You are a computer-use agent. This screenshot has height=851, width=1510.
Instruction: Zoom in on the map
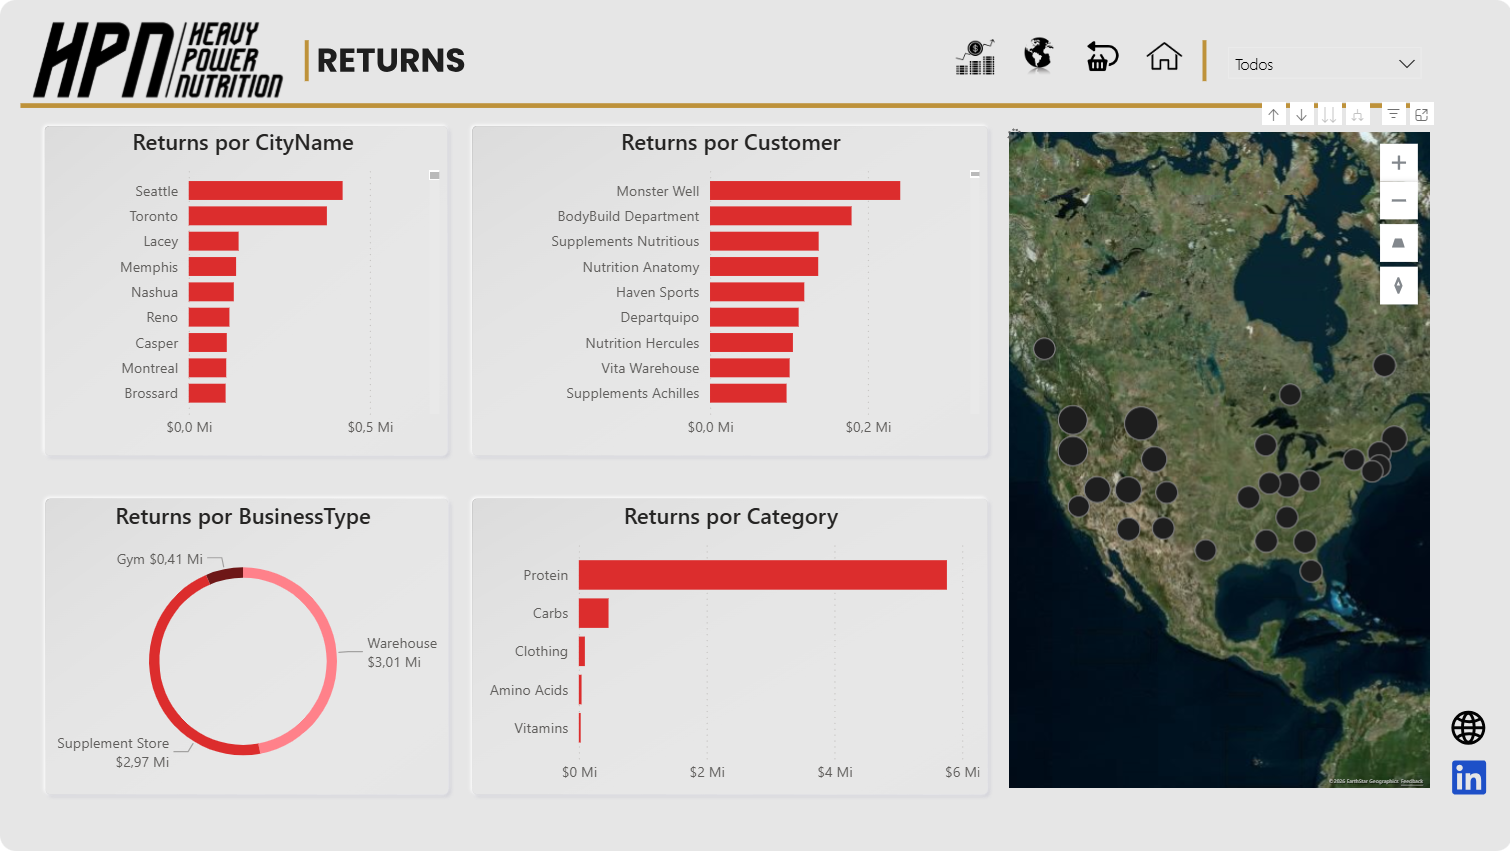pyautogui.click(x=1399, y=163)
